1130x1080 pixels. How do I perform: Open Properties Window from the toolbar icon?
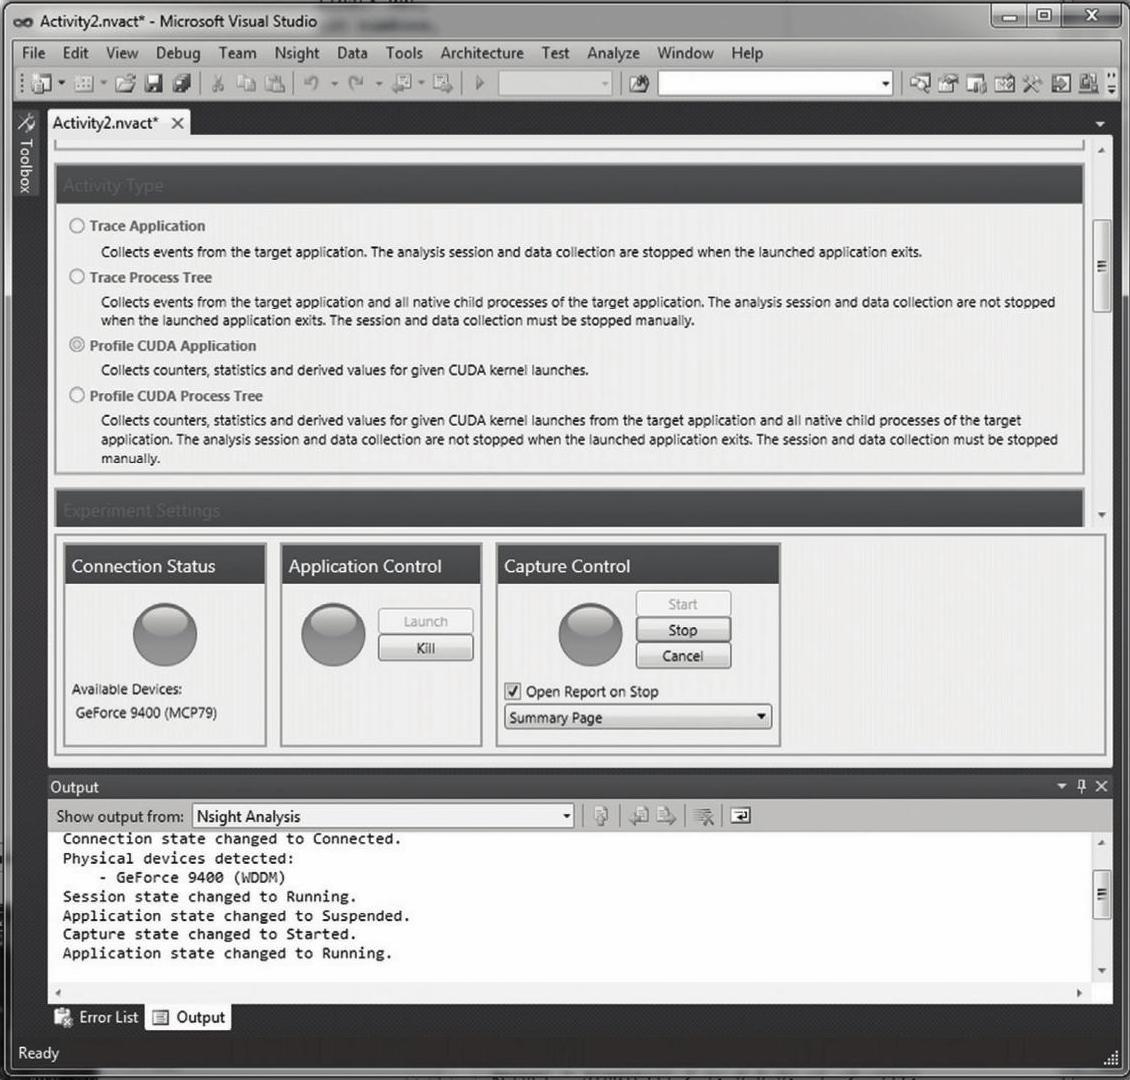pyautogui.click(x=948, y=84)
